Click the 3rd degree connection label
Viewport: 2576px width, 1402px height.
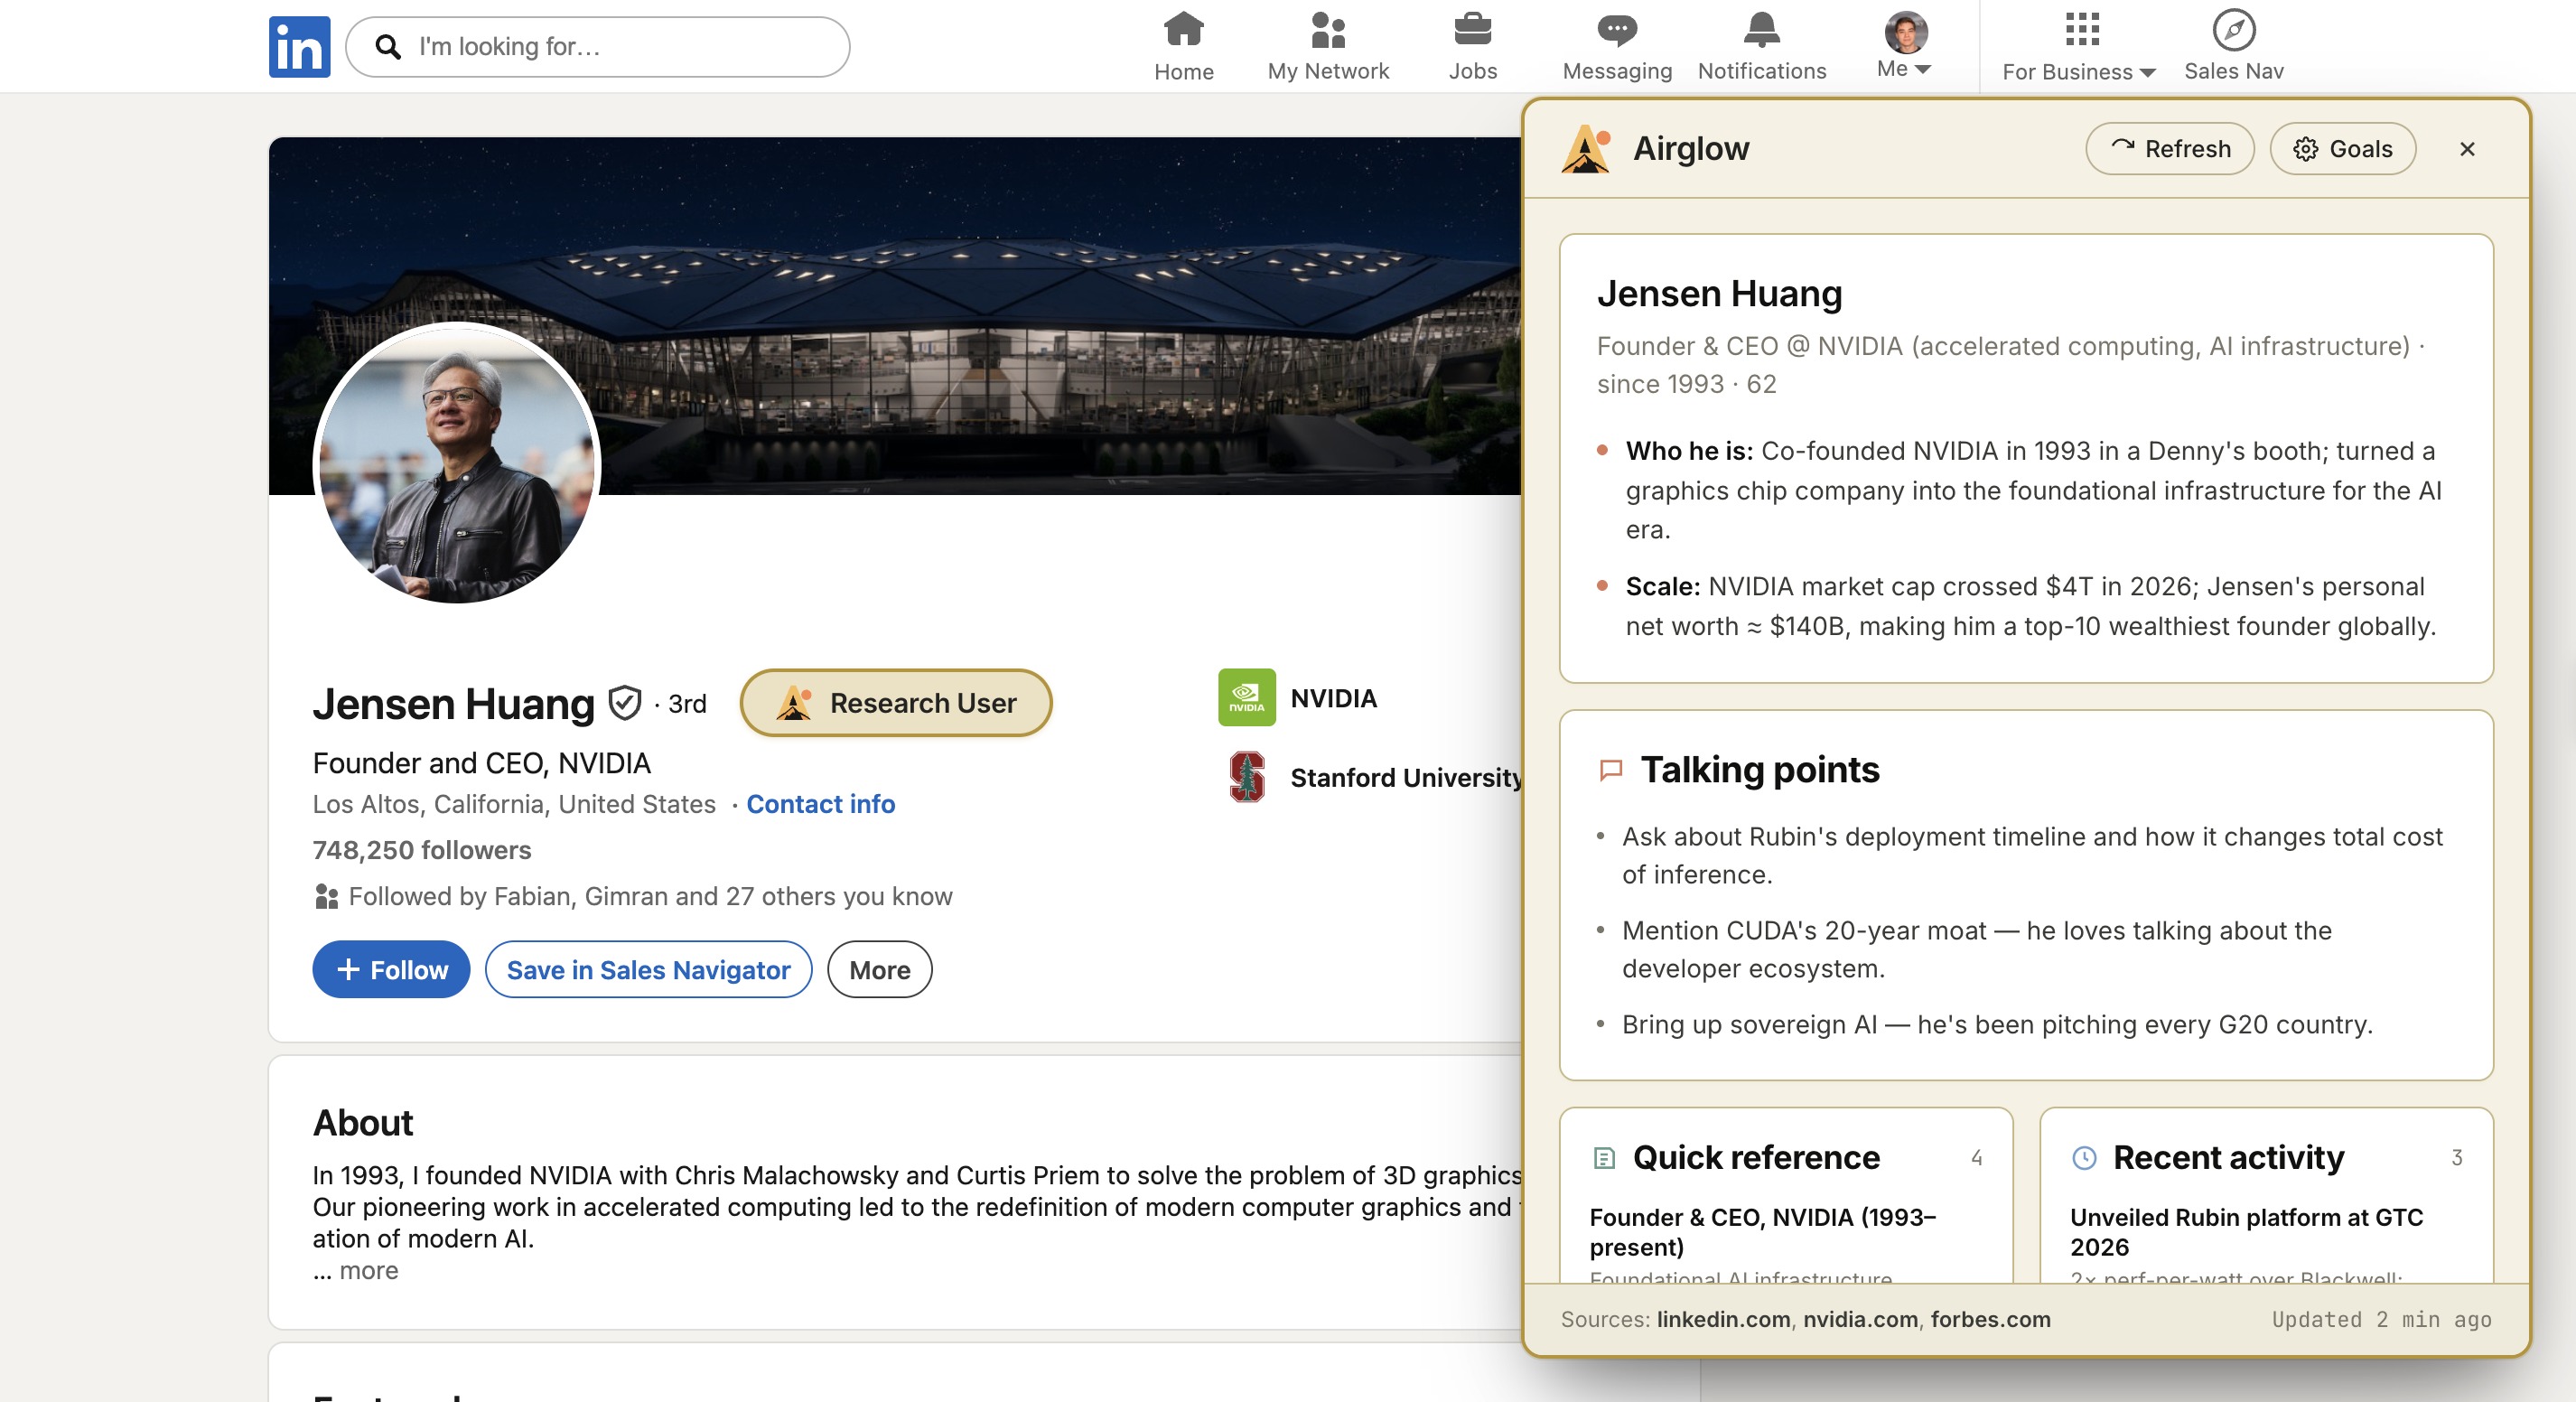(x=687, y=703)
